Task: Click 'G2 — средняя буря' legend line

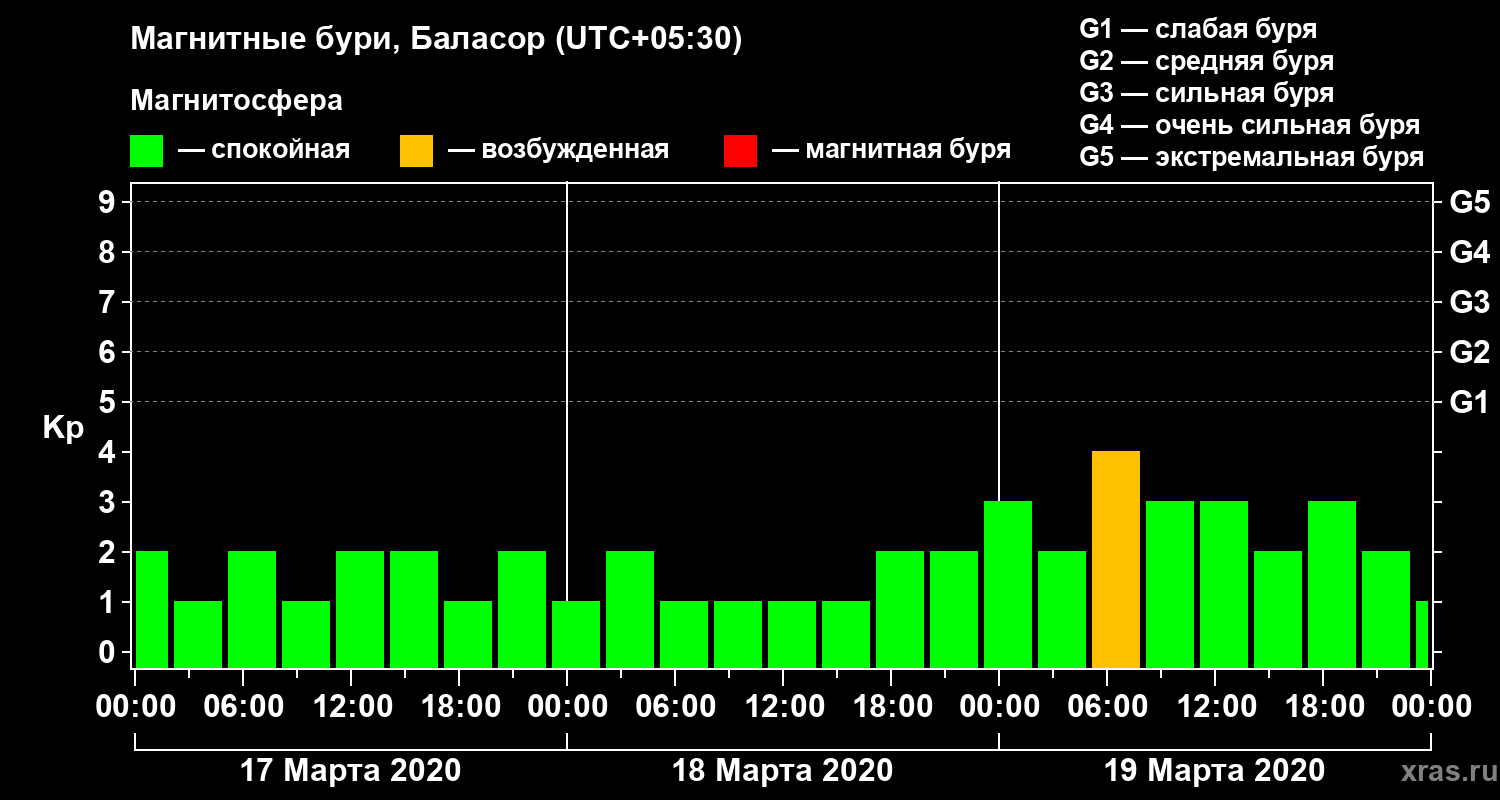Action: [x=1206, y=61]
